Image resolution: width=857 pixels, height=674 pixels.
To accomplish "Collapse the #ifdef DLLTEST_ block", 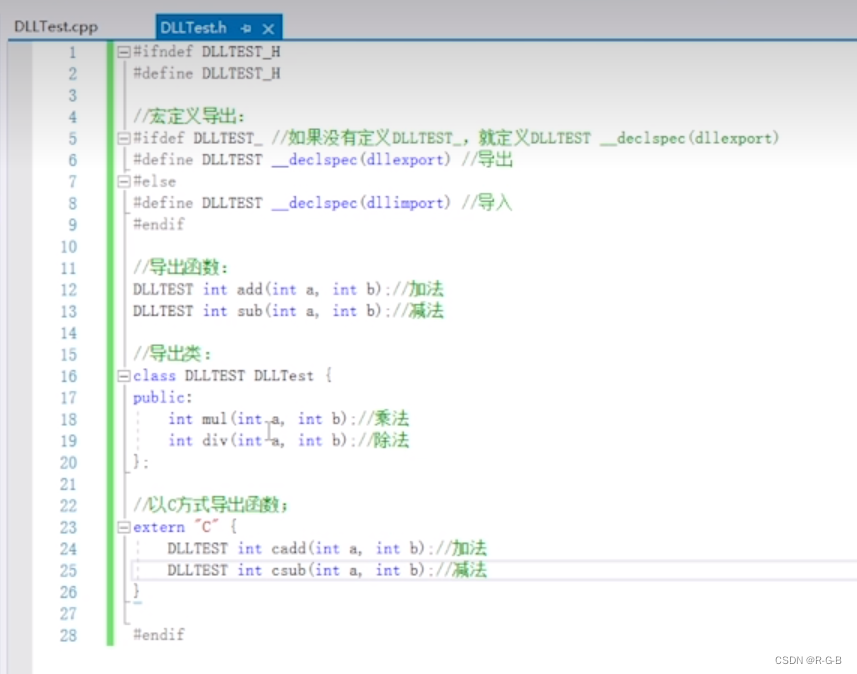I will coord(124,138).
